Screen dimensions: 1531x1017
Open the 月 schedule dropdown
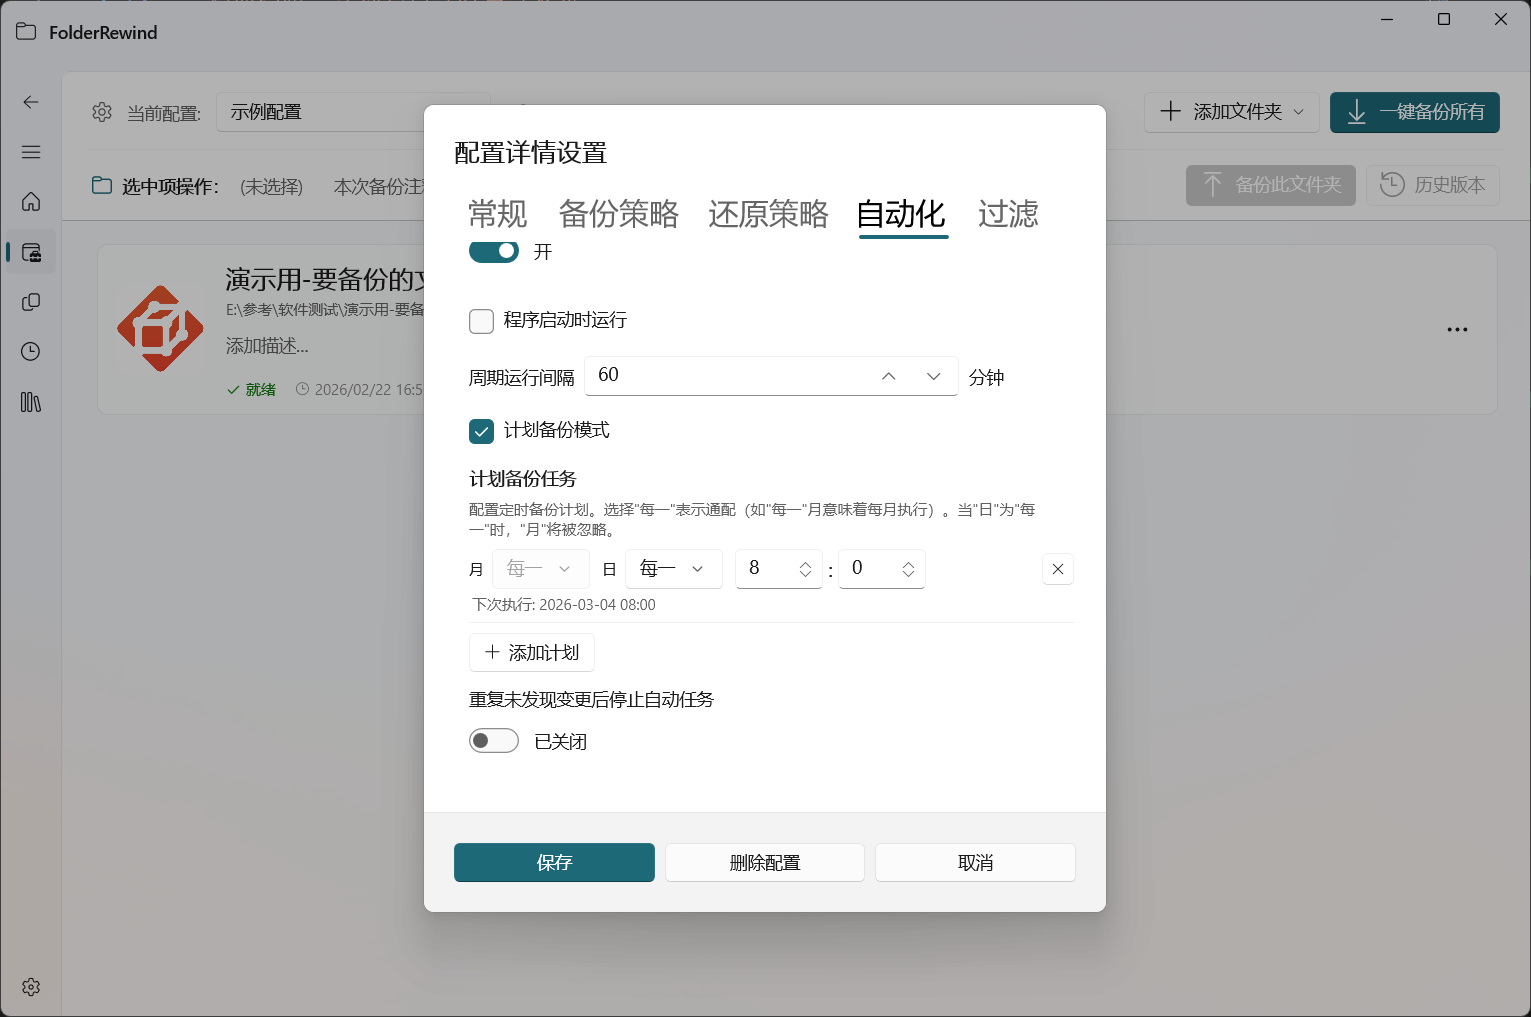pyautogui.click(x=540, y=568)
